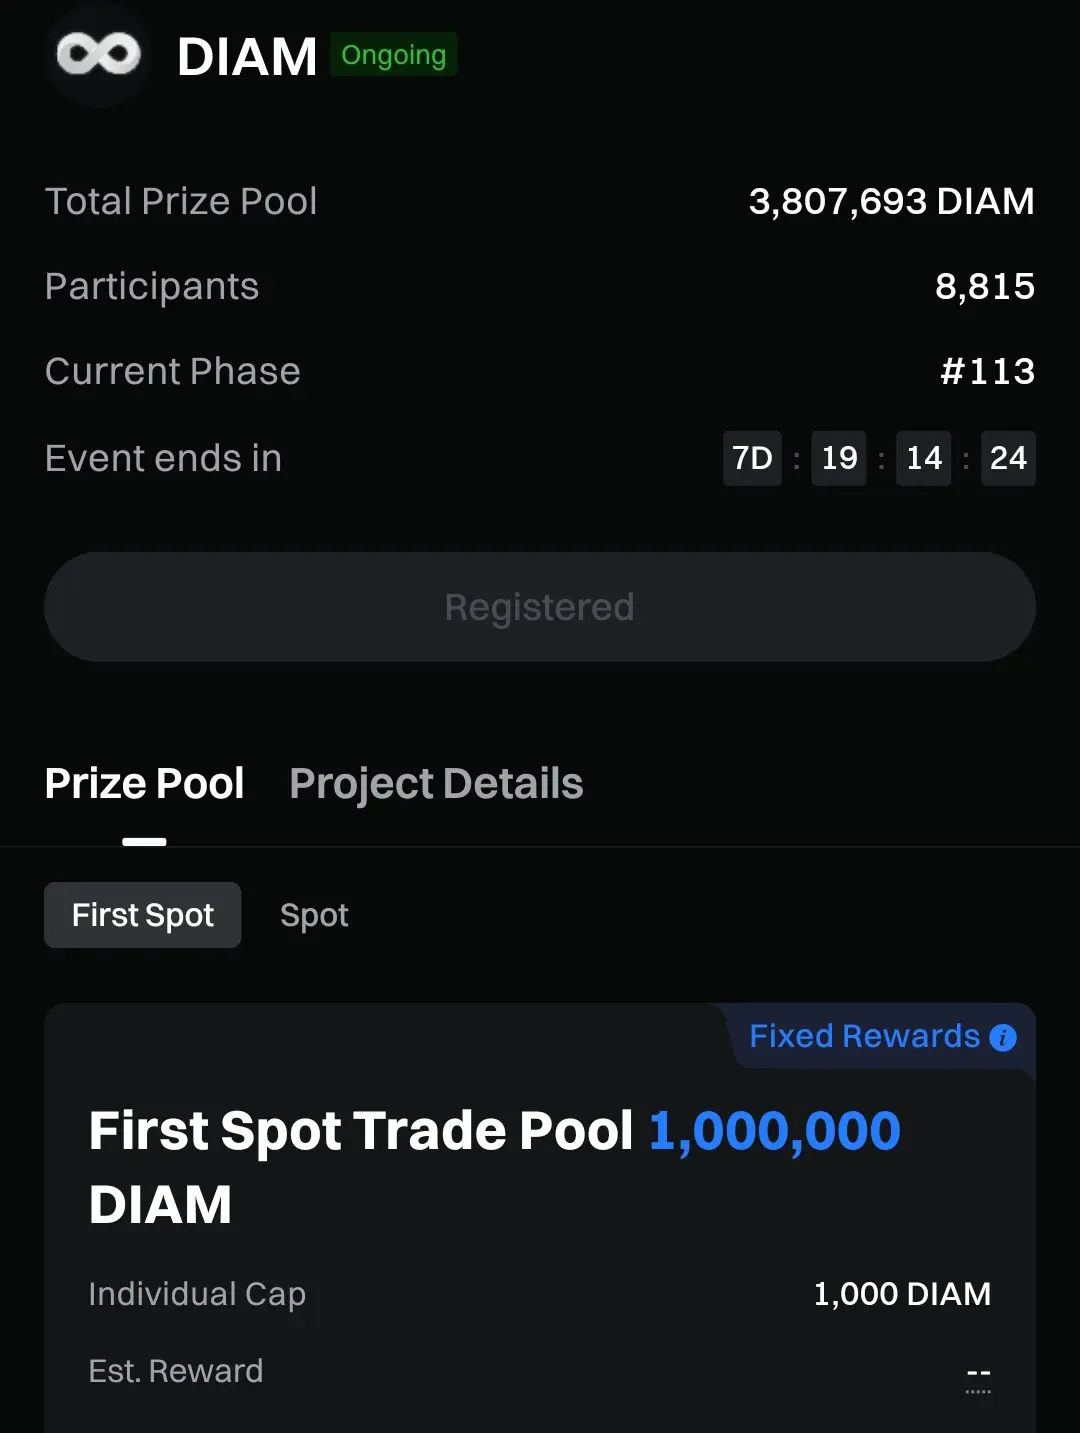Click the countdown minutes box showing 14
Viewport: 1080px width, 1433px height.
(x=923, y=458)
